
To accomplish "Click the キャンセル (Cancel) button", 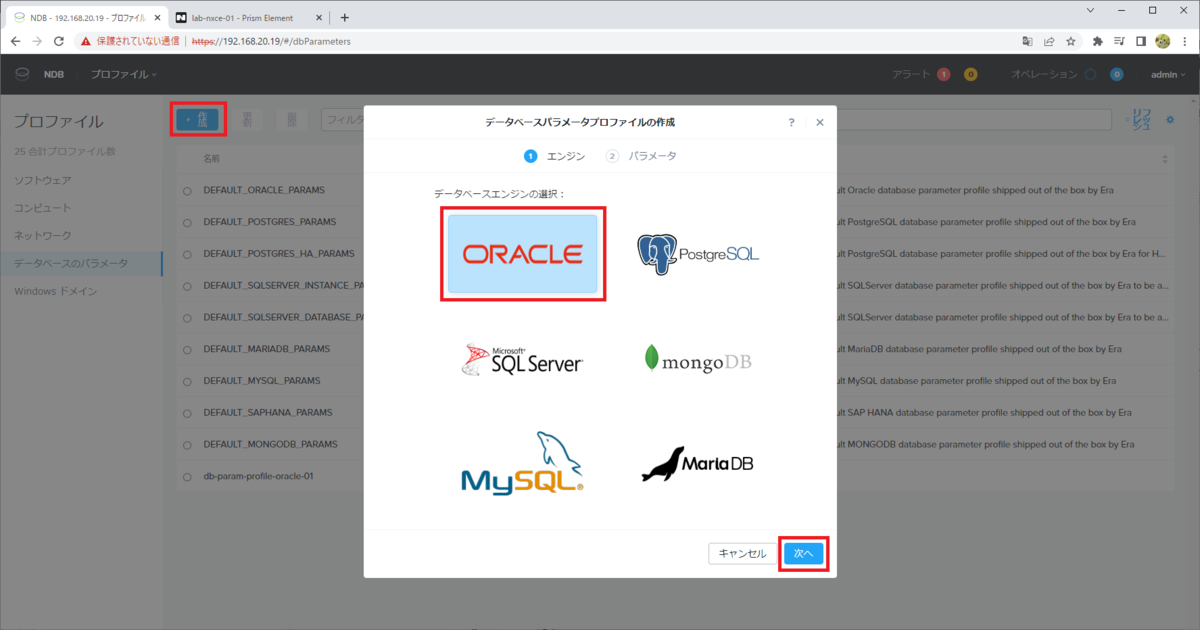I will click(x=742, y=553).
